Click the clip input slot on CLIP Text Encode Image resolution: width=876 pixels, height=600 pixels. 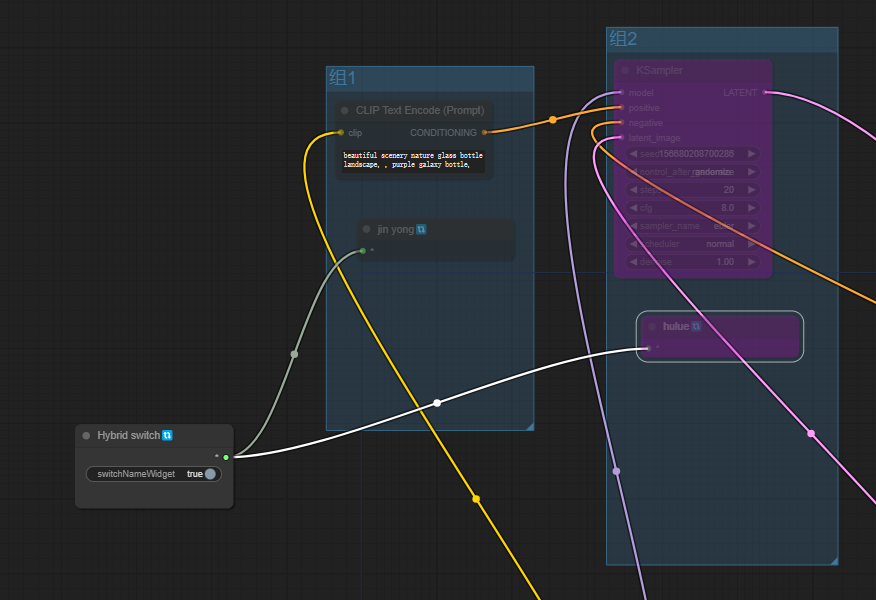point(341,132)
